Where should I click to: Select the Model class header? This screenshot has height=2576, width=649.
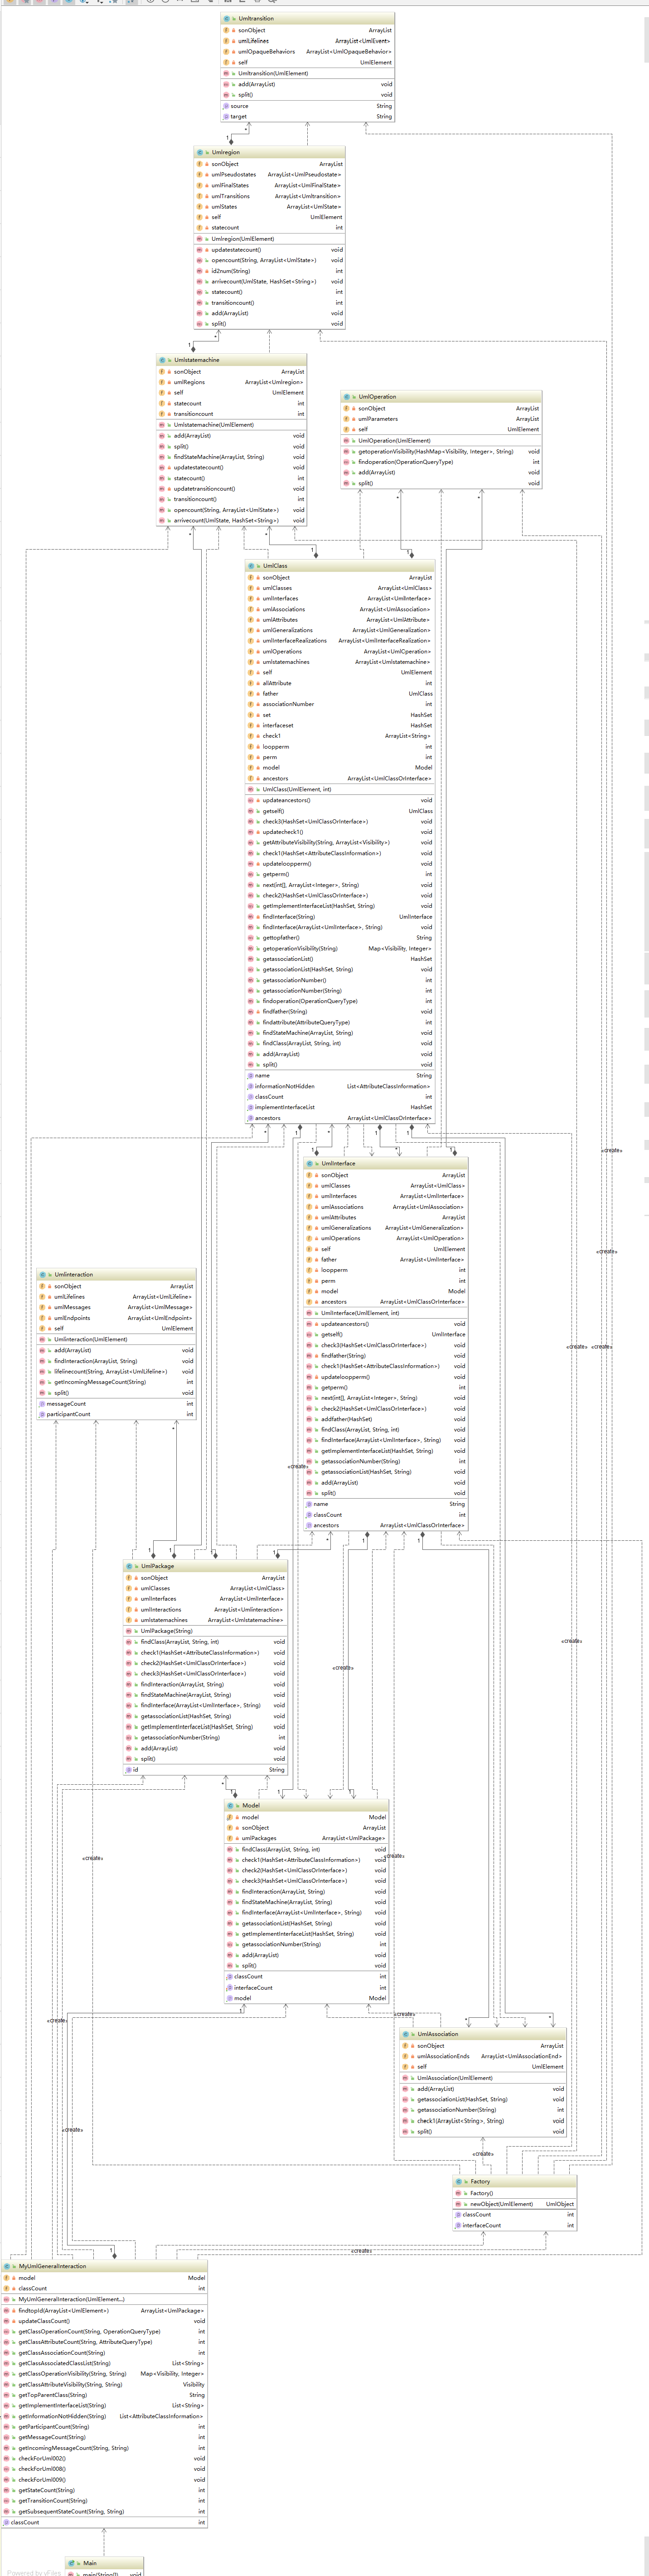(x=306, y=1806)
